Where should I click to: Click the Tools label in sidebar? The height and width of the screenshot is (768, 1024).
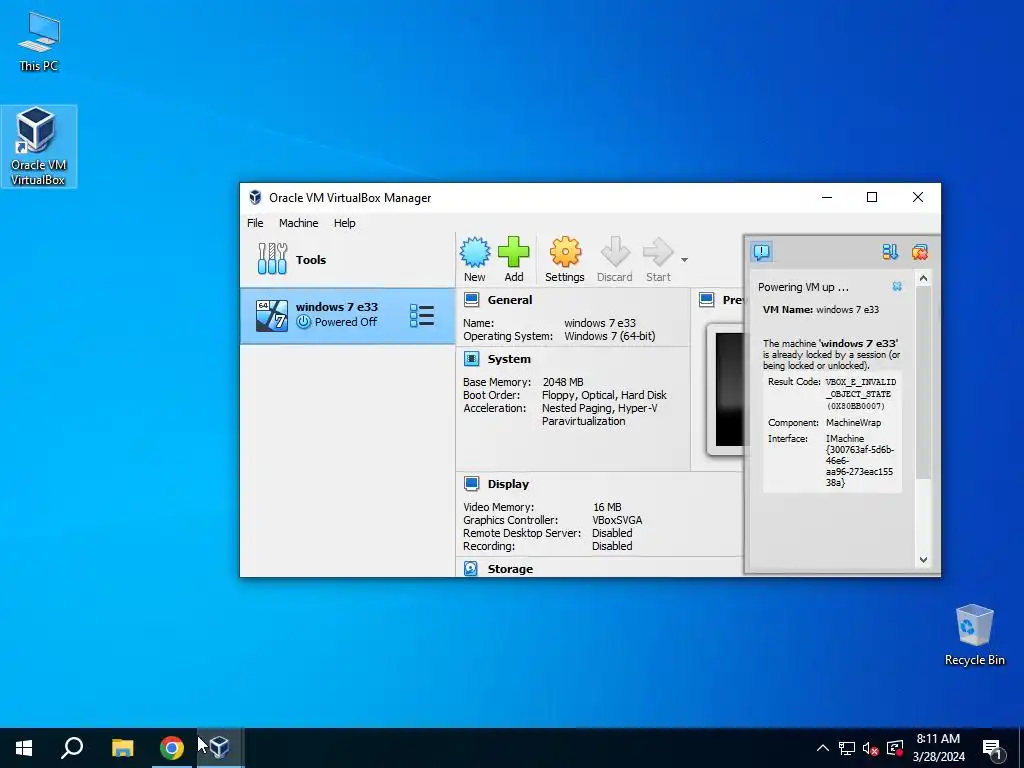[x=311, y=259]
